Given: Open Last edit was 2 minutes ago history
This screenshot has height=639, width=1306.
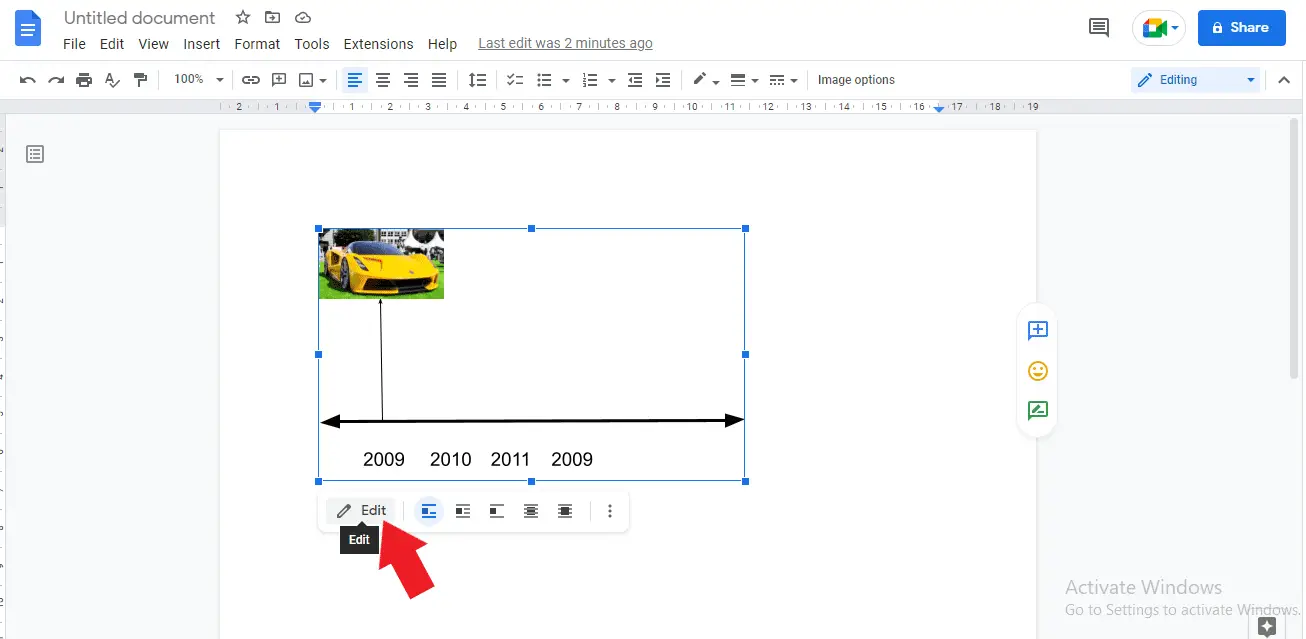Looking at the screenshot, I should coord(565,43).
